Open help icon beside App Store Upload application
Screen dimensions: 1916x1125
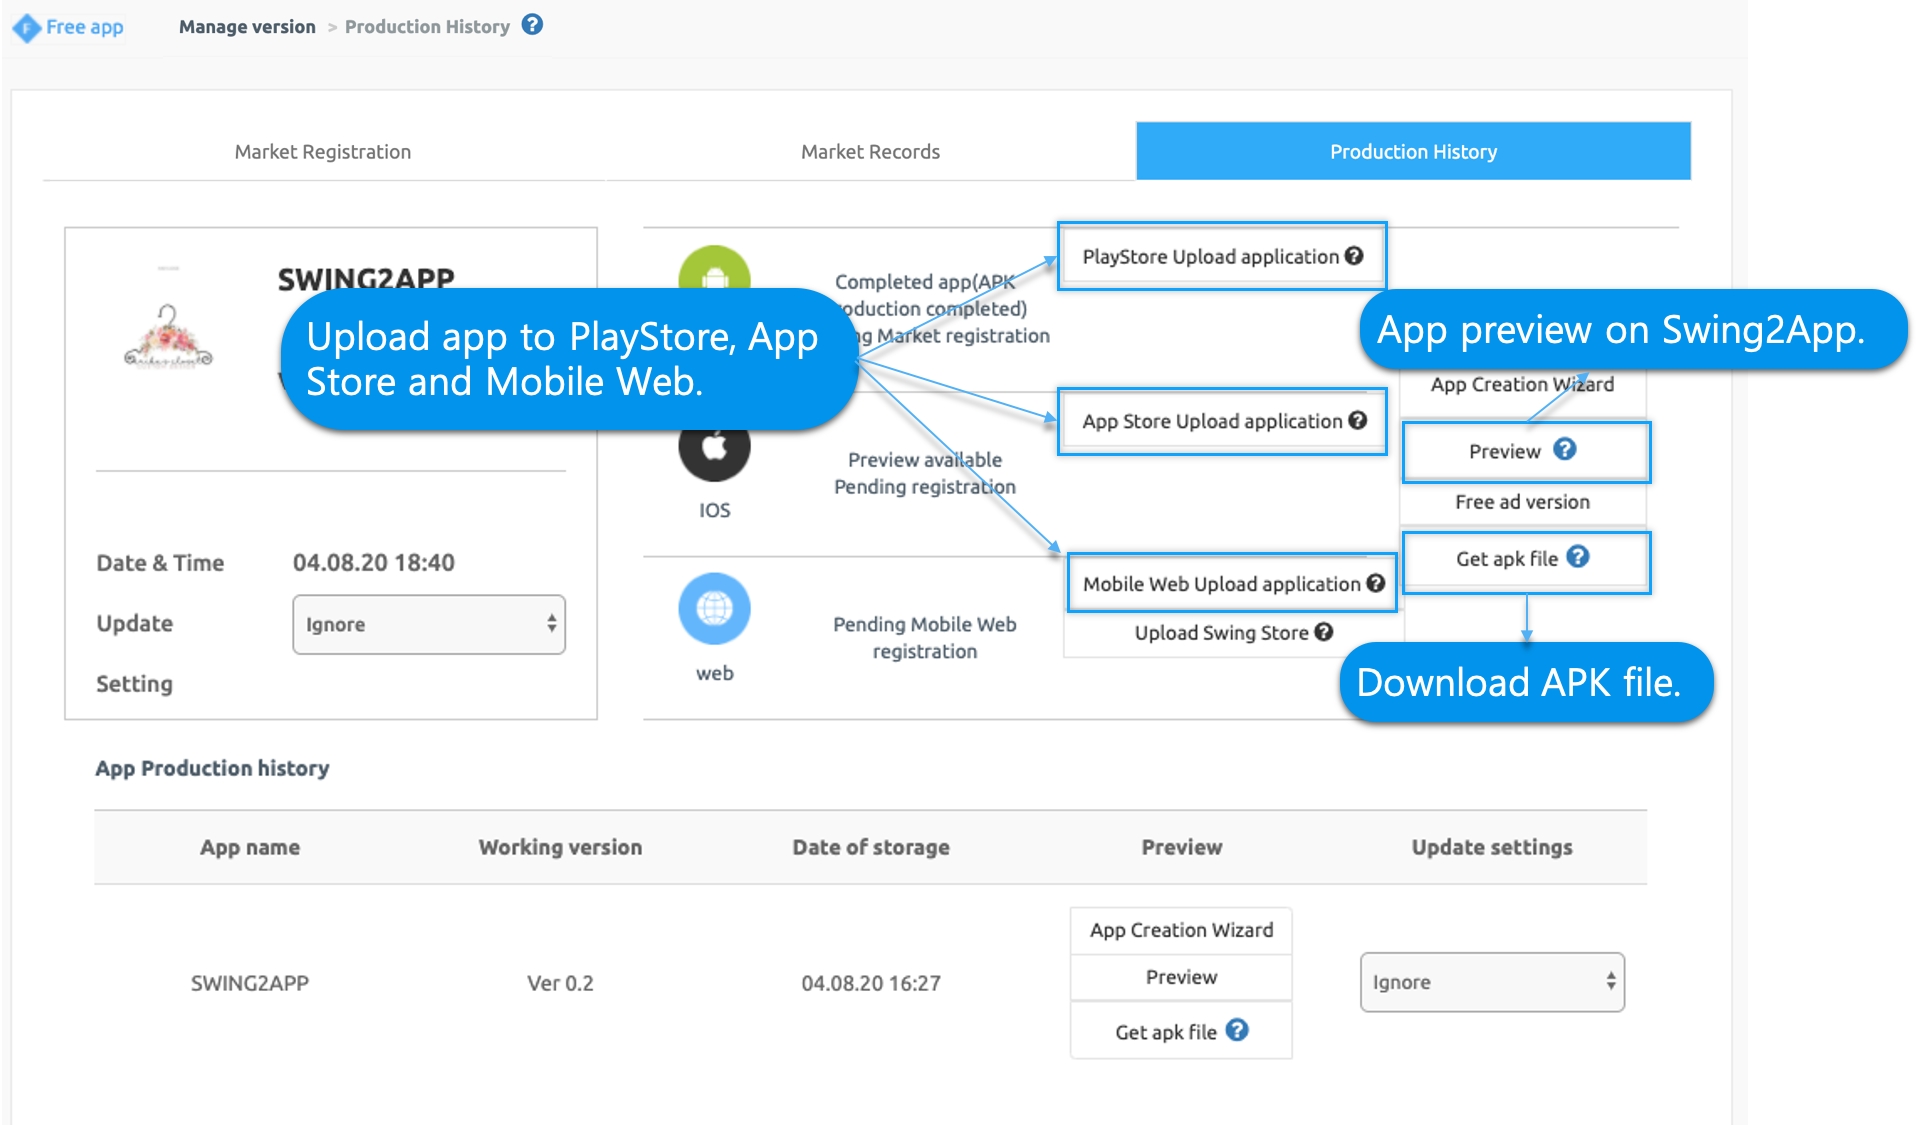(x=1357, y=420)
